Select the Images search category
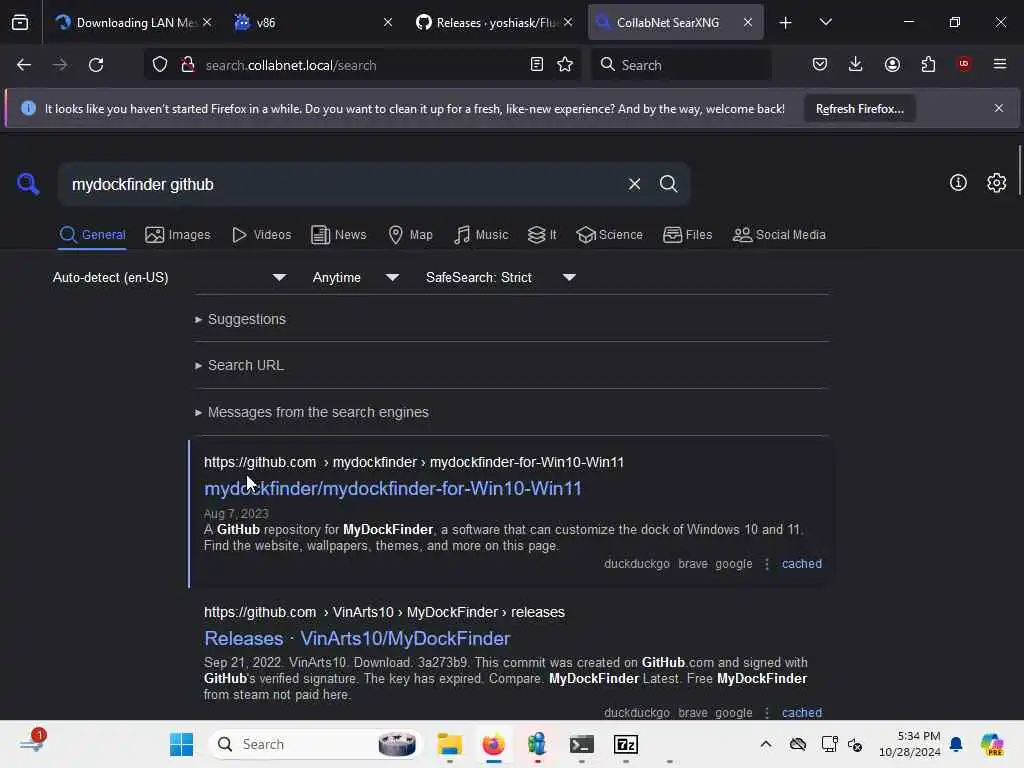Screen dimensions: 1024x768 (x=178, y=235)
